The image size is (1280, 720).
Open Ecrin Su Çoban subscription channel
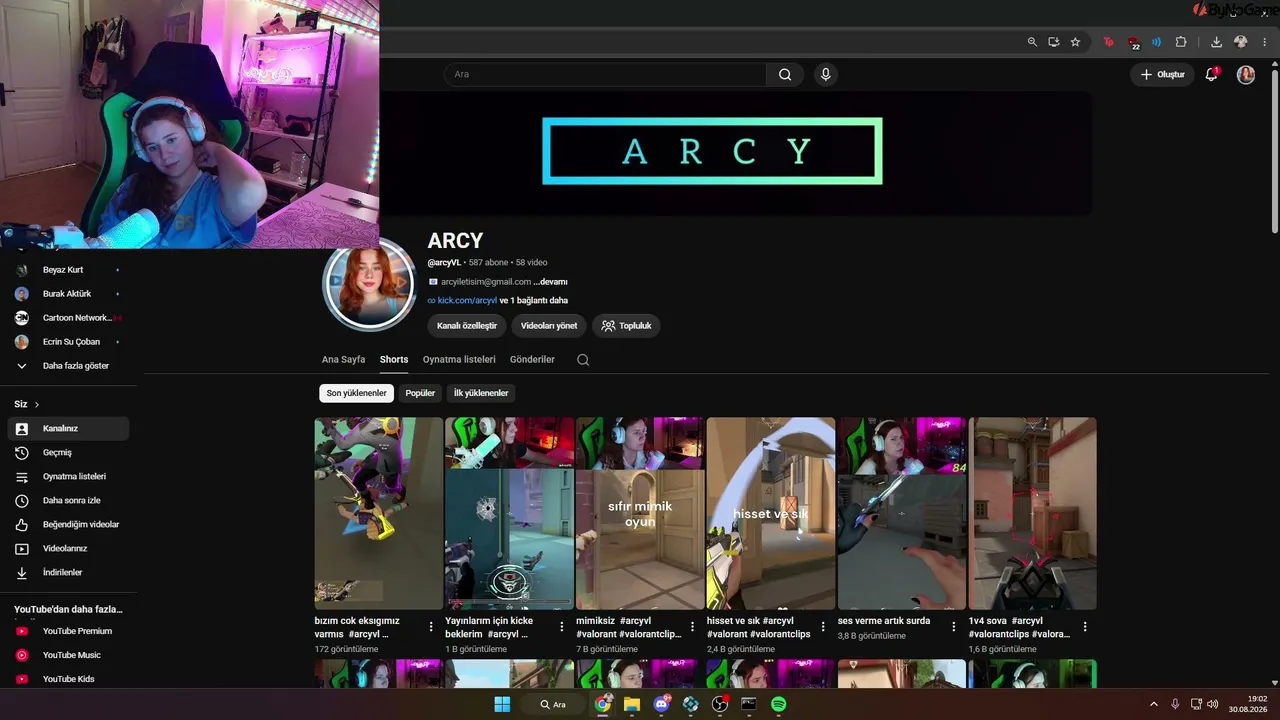(x=68, y=342)
